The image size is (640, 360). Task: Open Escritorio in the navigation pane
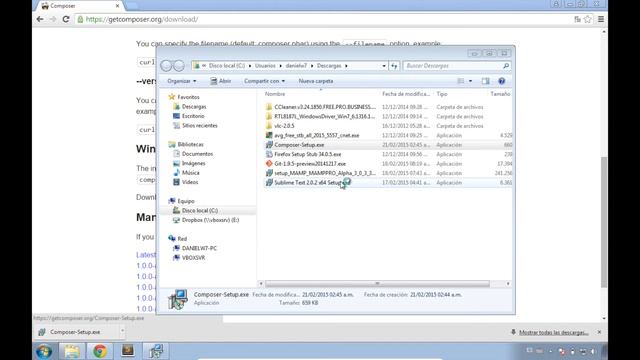click(x=193, y=116)
